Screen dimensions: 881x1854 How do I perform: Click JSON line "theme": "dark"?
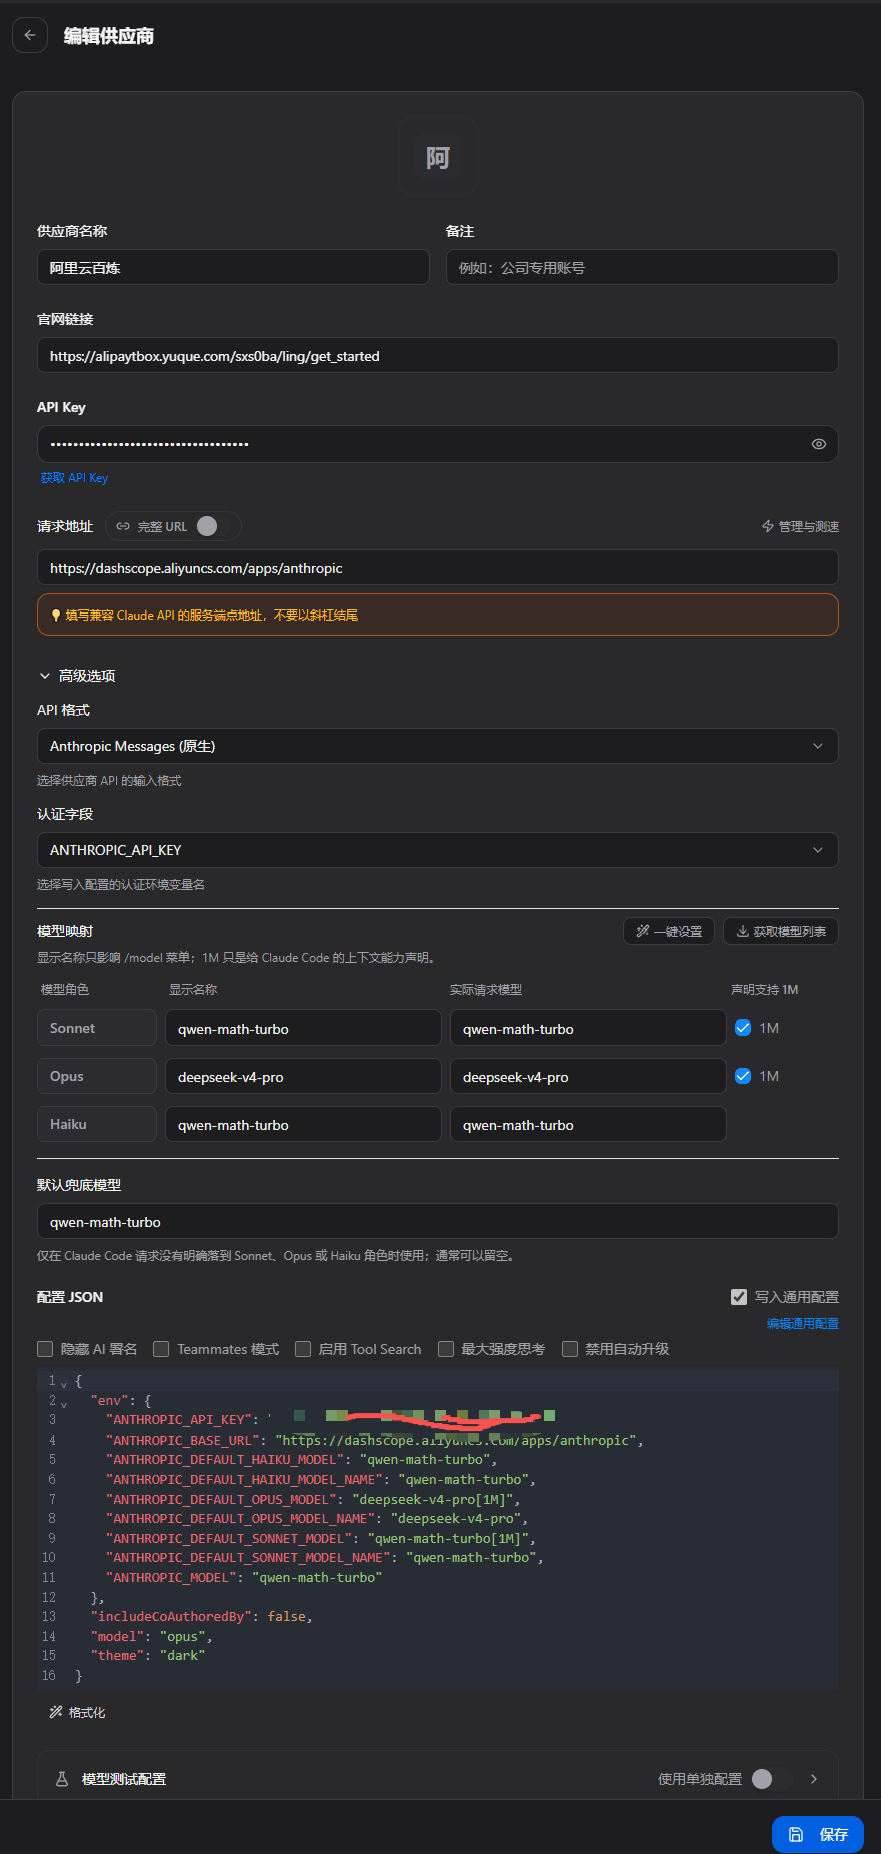(x=147, y=1655)
